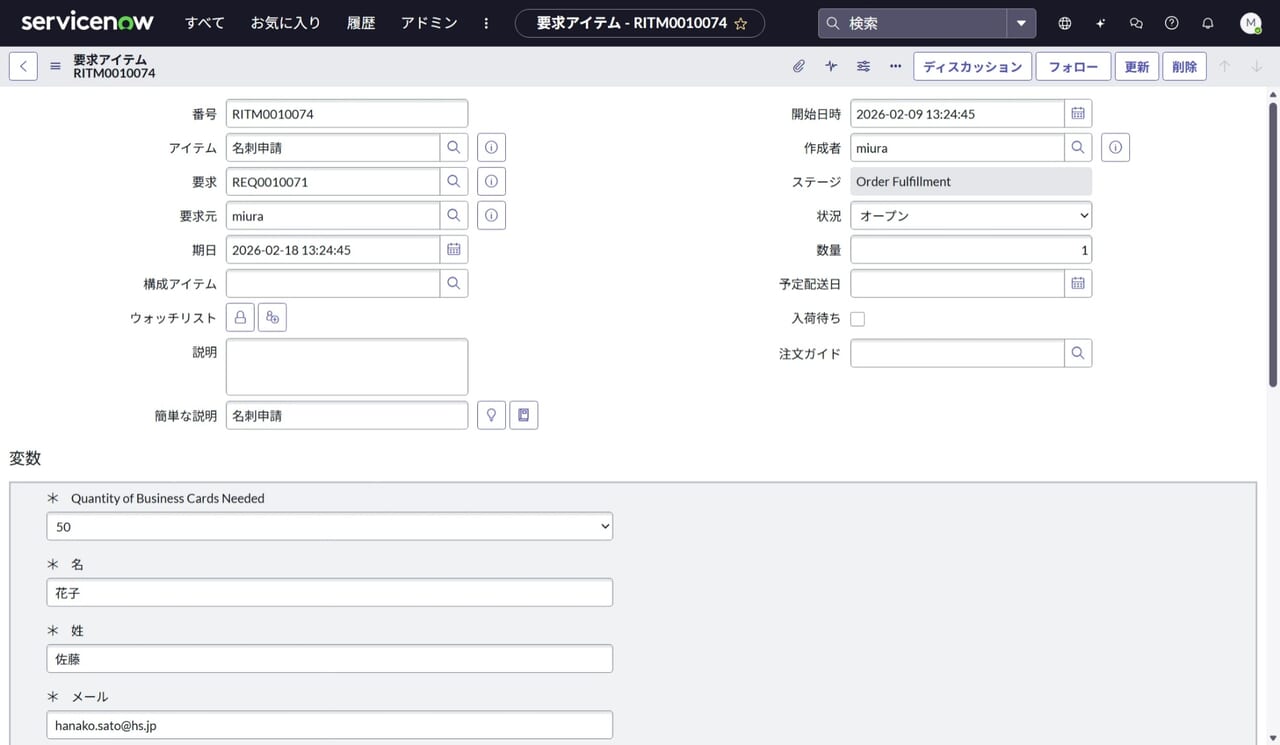Image resolution: width=1280 pixels, height=745 pixels.
Task: Click the lightbulb suggestion icon beside 簡単な説明
Action: (491, 416)
